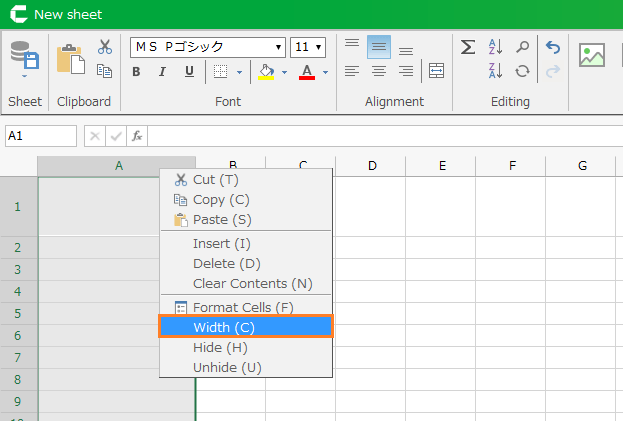
Task: Click the Find magnifier icon
Action: coord(522,47)
